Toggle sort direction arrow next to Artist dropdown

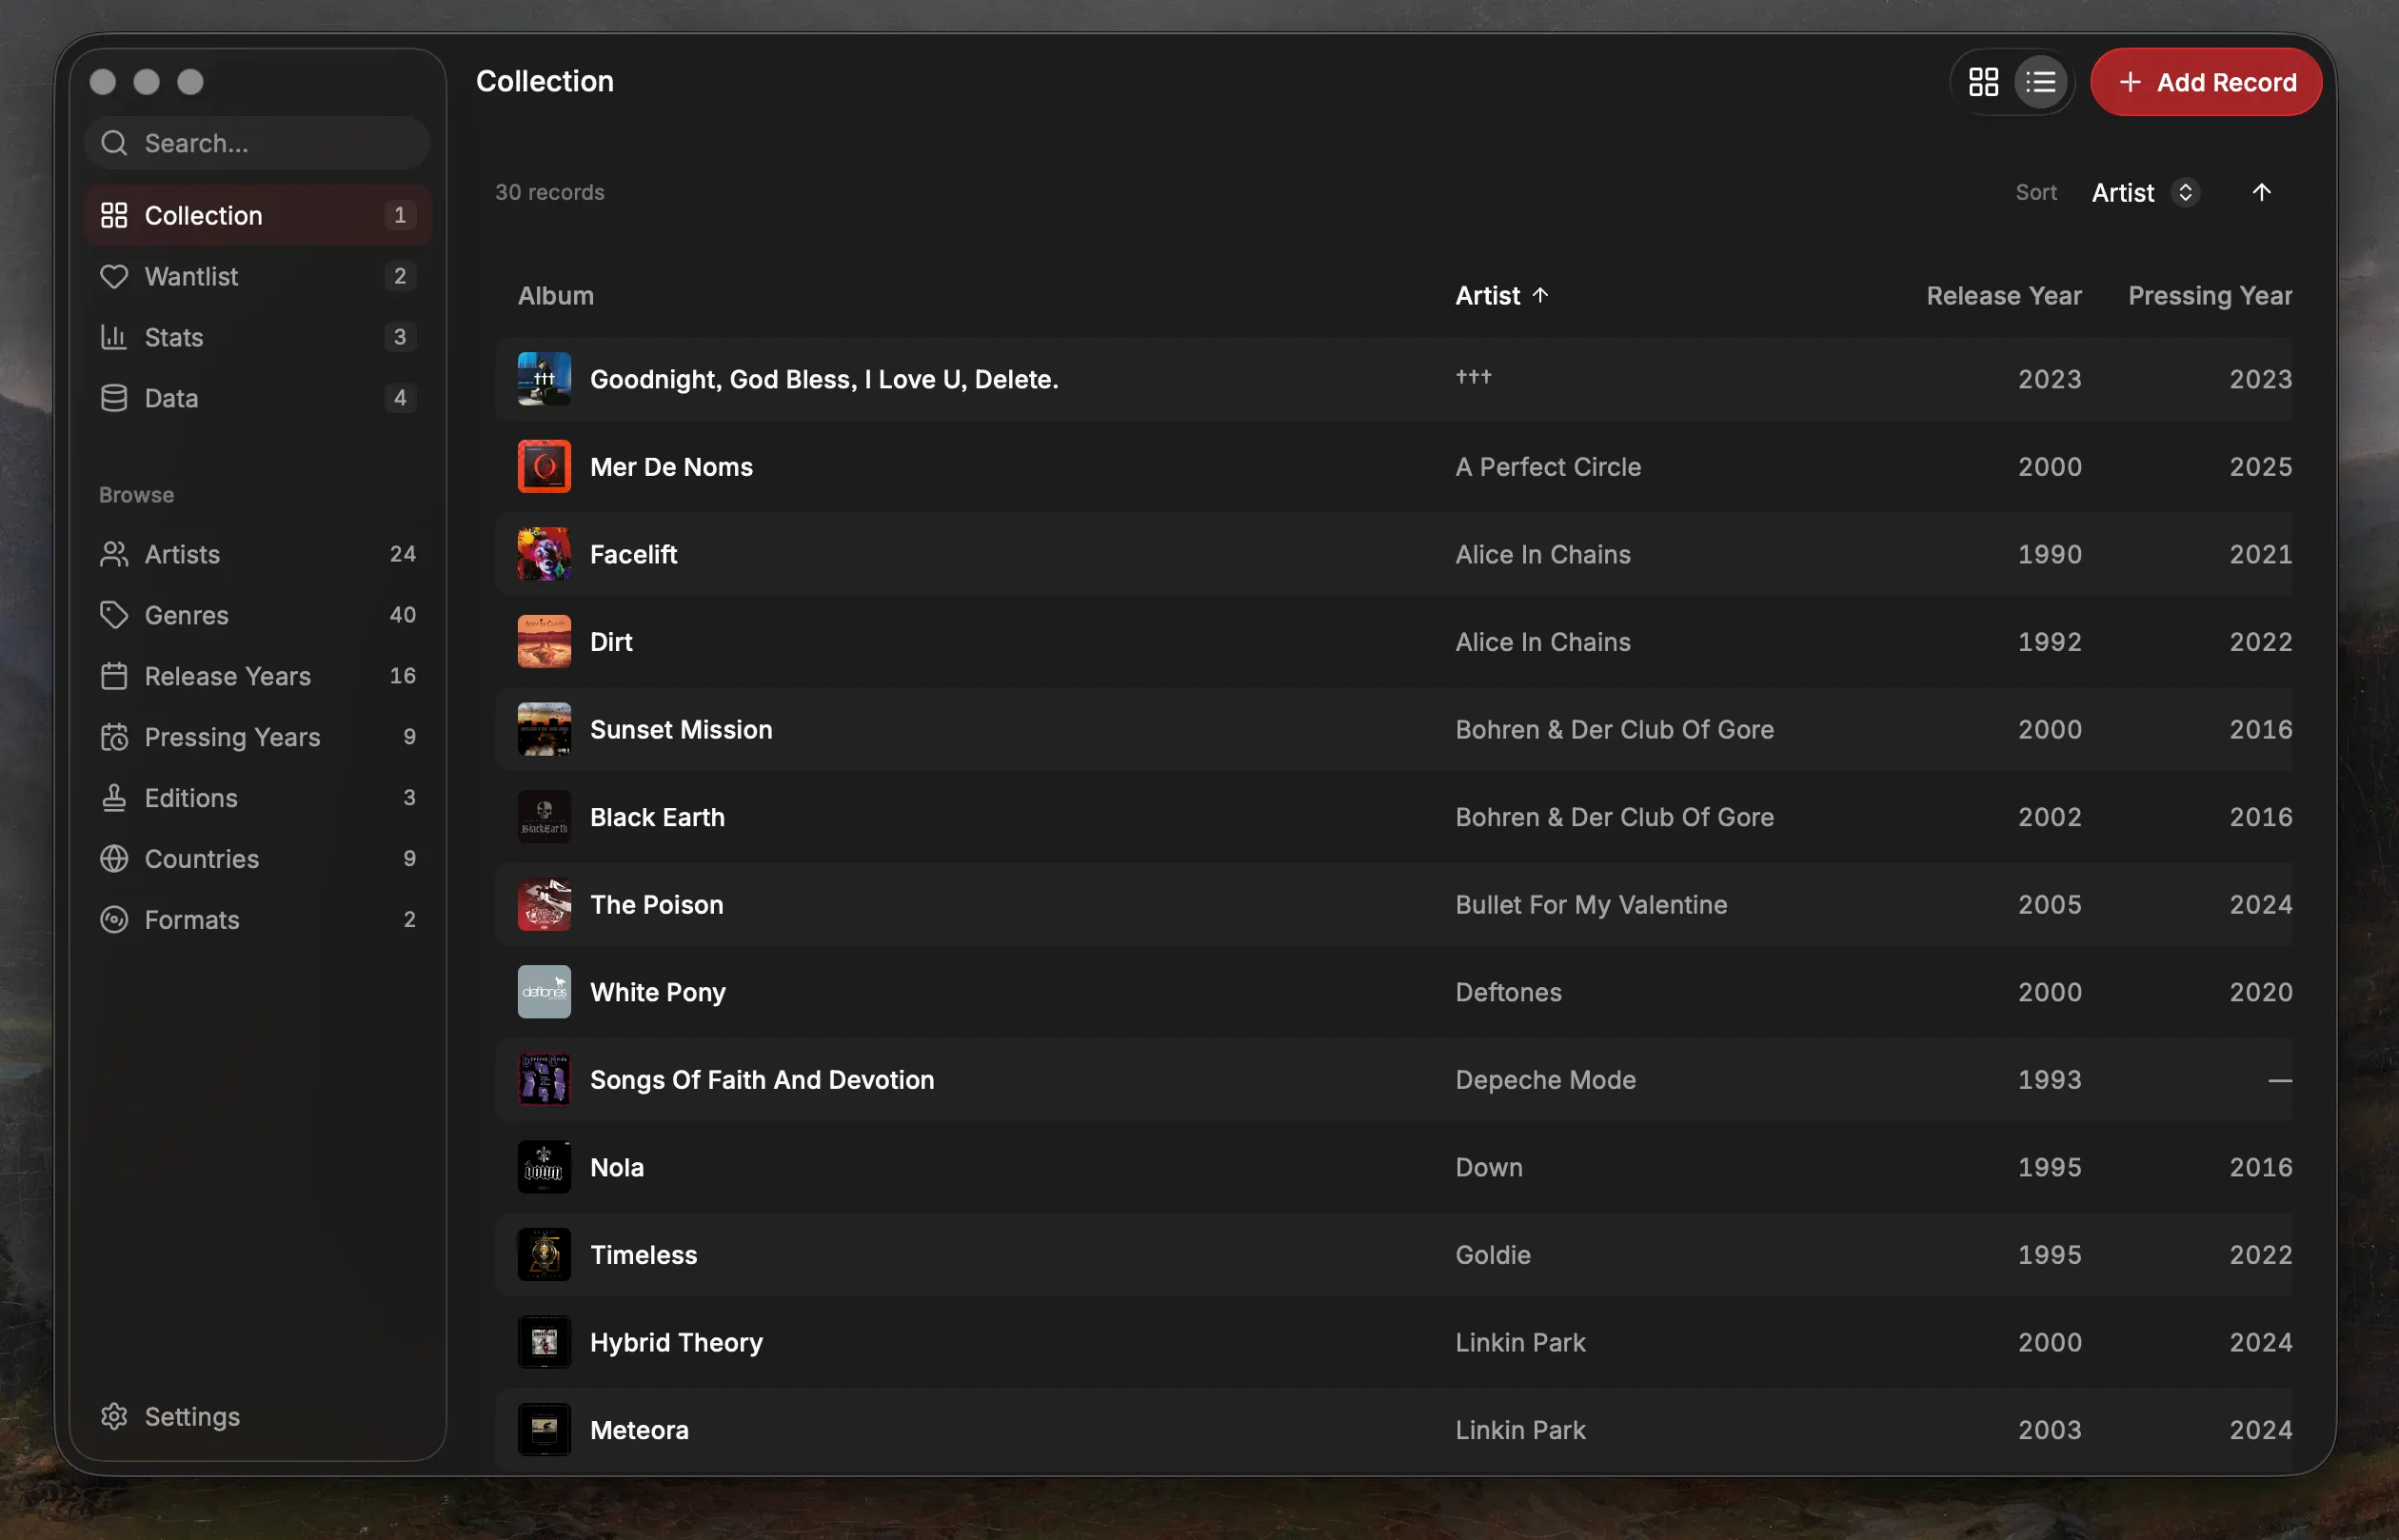2261,192
